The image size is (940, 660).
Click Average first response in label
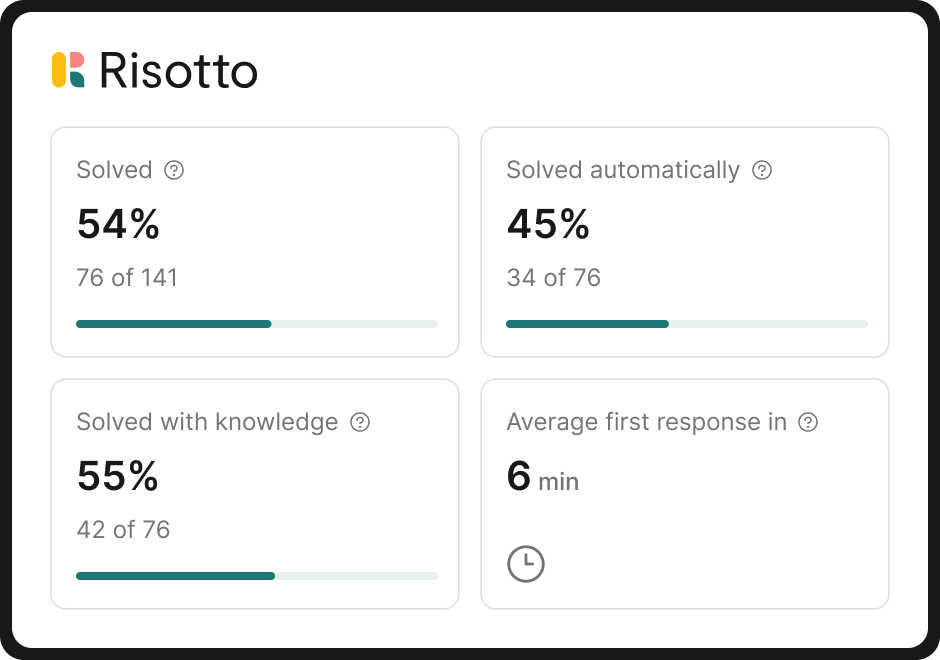pos(646,422)
